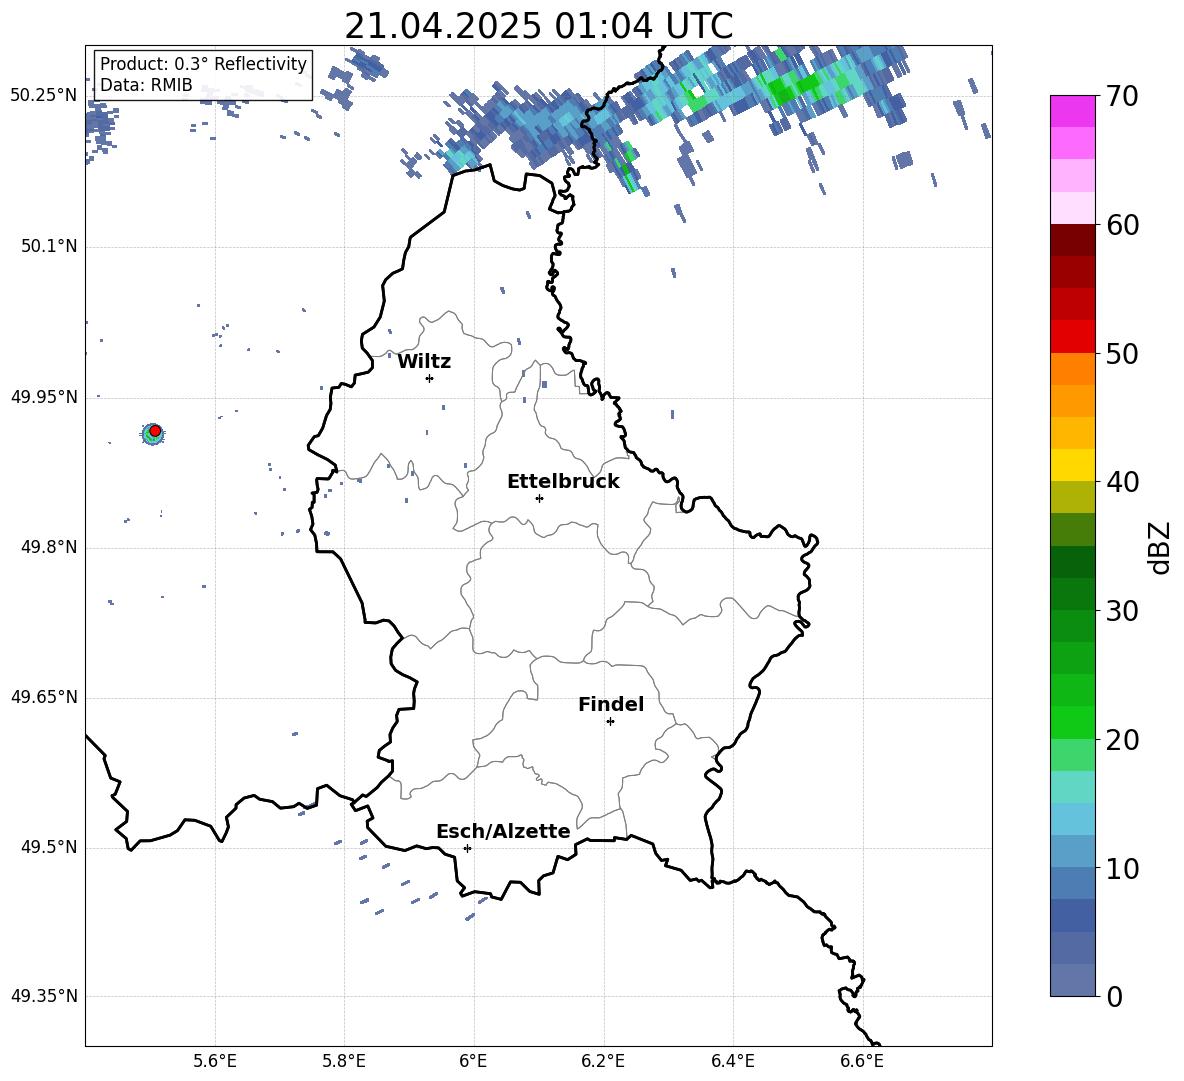Pick the dark maroon colorbar segment below 60
Image resolution: width=1184 pixels, height=1081 pixels.
[1072, 240]
